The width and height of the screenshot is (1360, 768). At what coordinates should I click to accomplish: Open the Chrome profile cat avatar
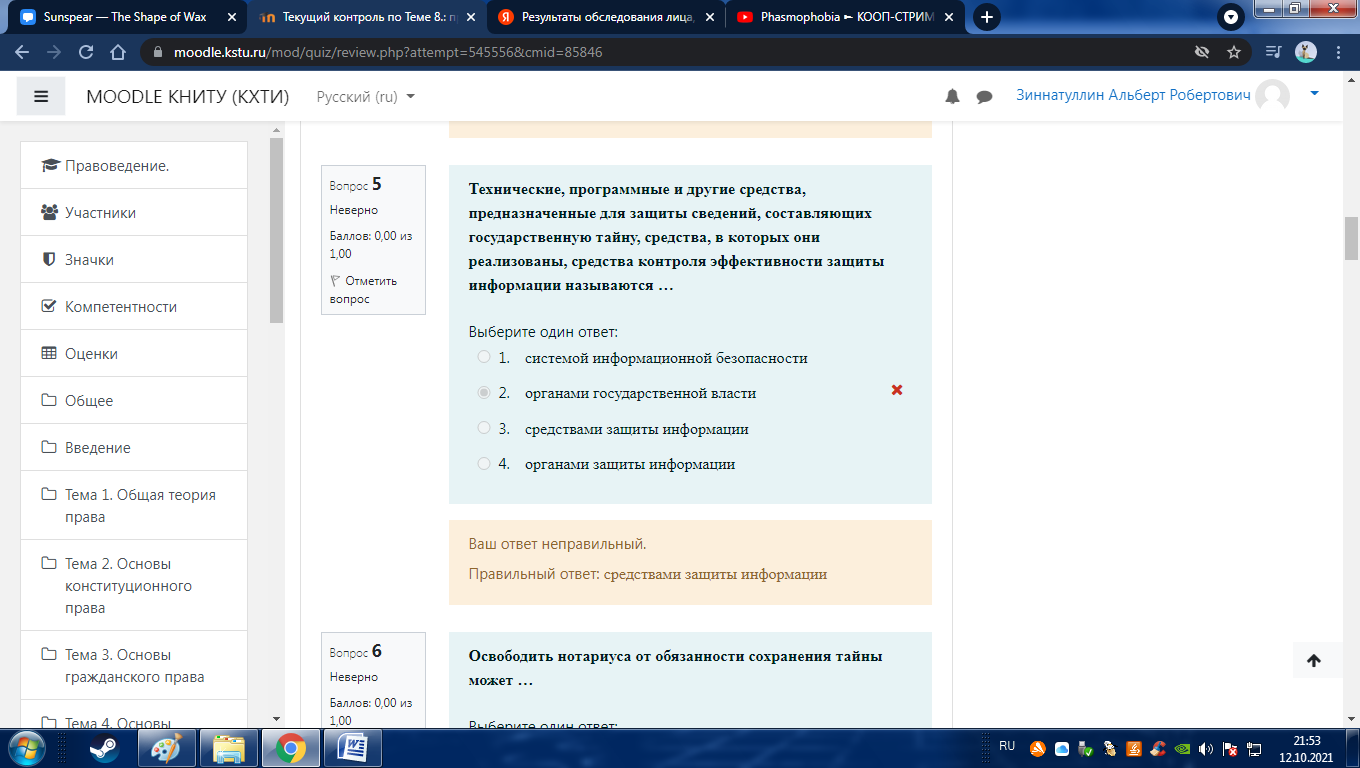[1306, 52]
